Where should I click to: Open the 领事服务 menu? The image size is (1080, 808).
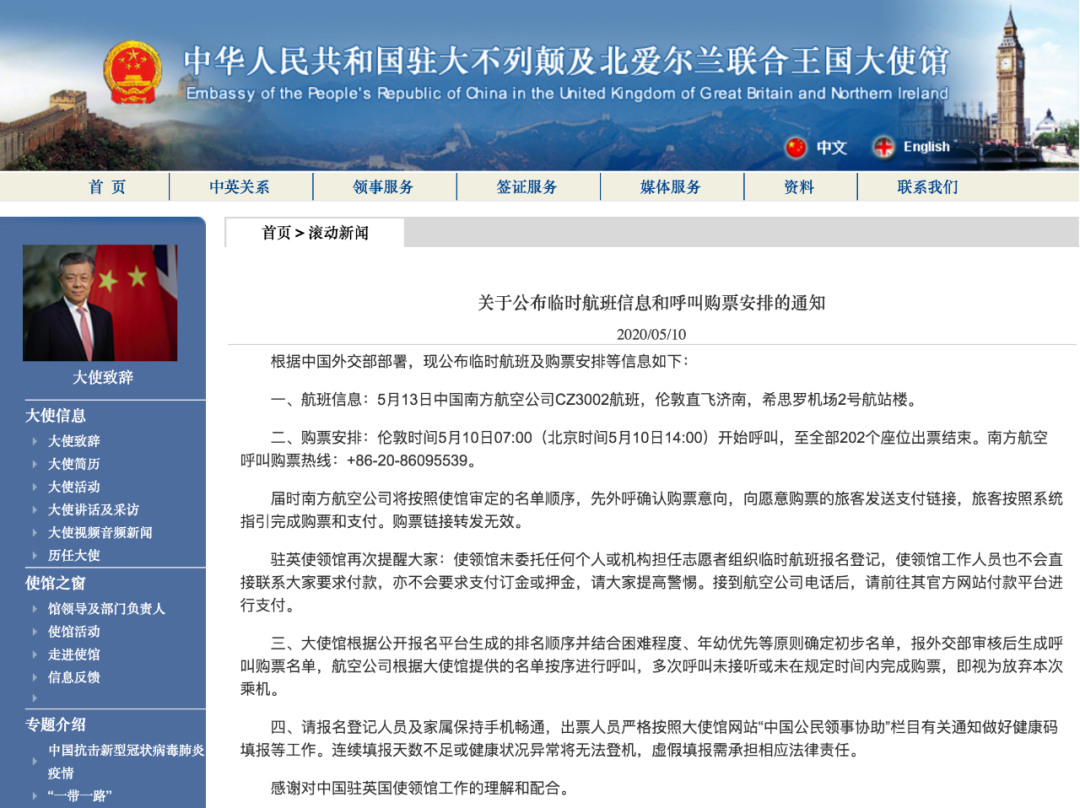pos(383,187)
